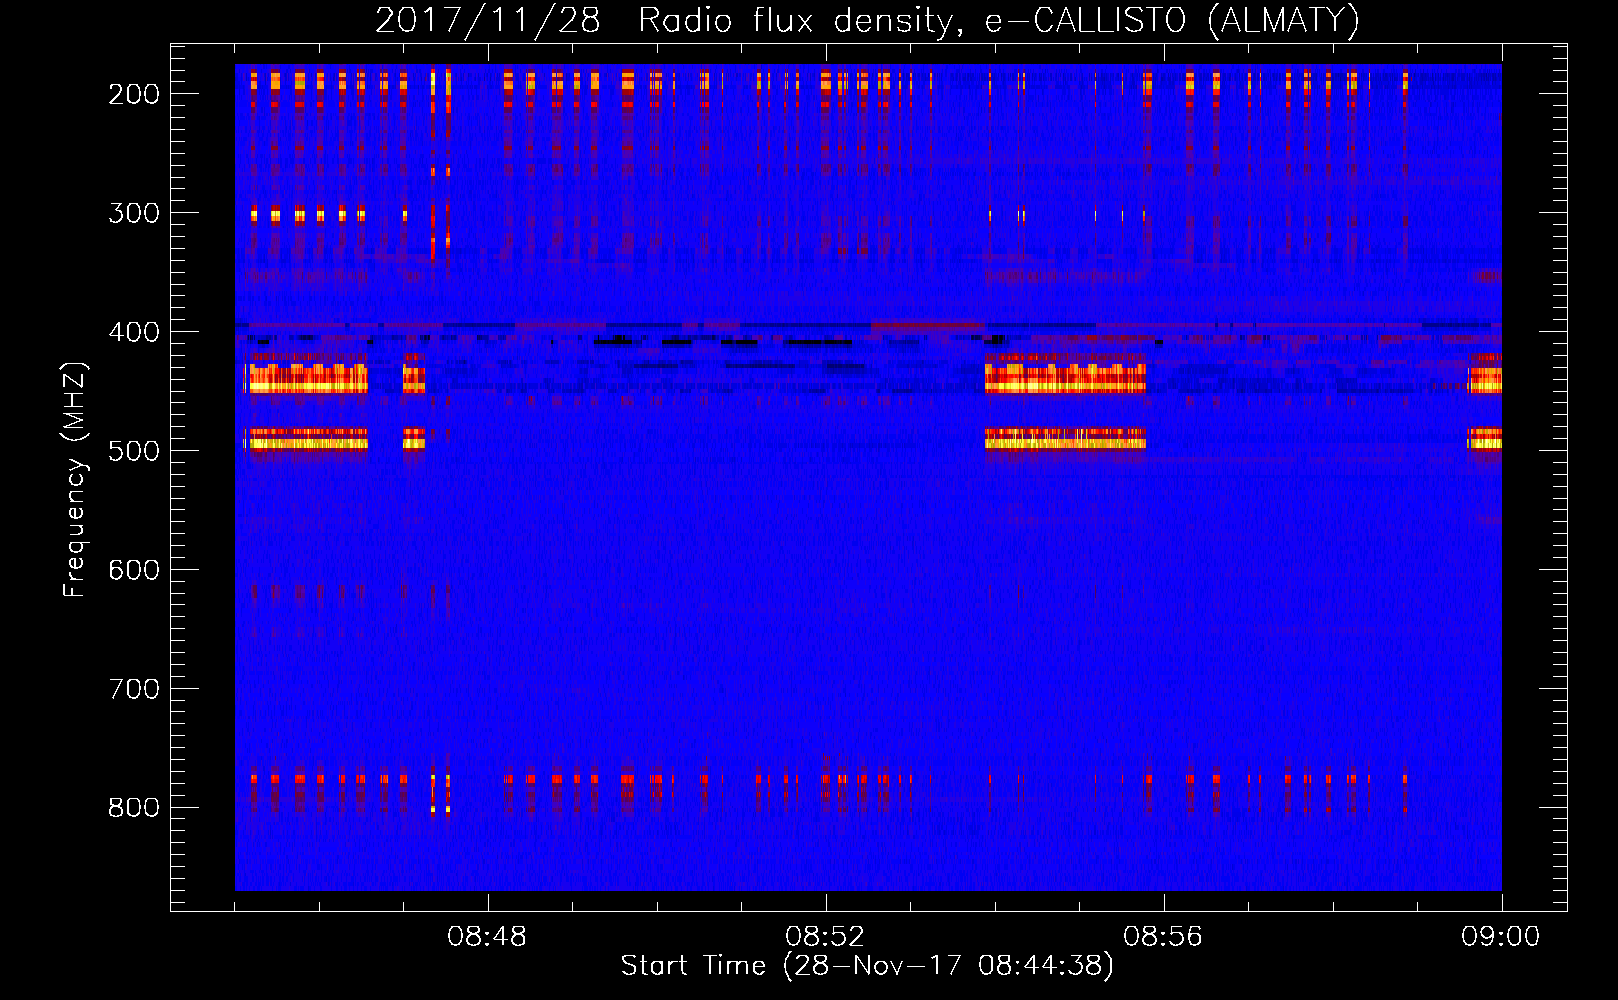Screen dimensions: 1618x1000
Task: Click the 400 frequency tick label
Action: click(134, 332)
